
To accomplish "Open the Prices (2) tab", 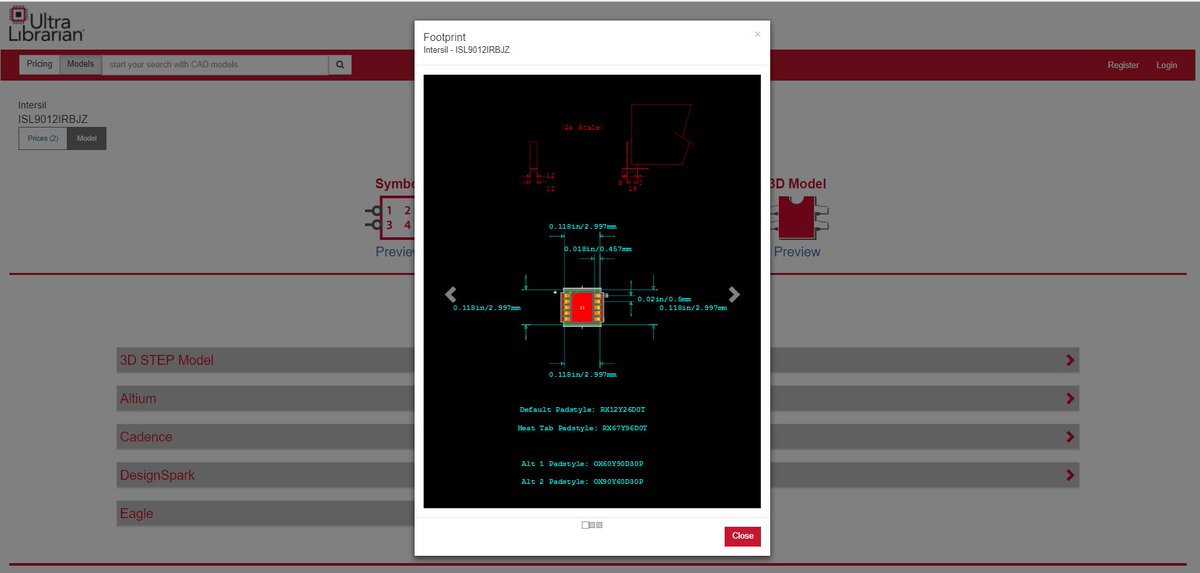I will click(43, 139).
